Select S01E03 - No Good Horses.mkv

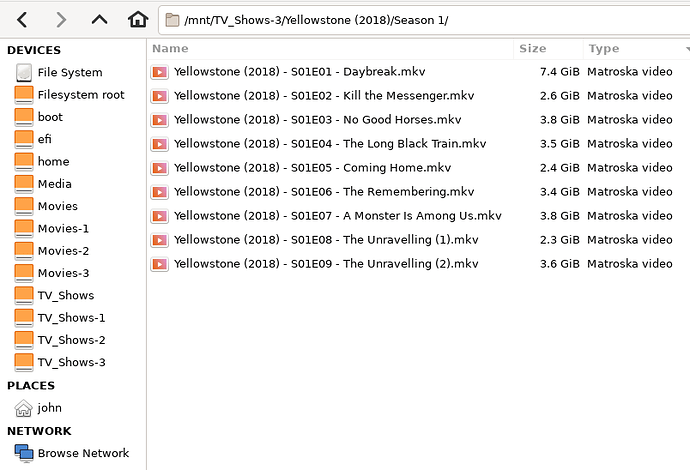tap(318, 120)
